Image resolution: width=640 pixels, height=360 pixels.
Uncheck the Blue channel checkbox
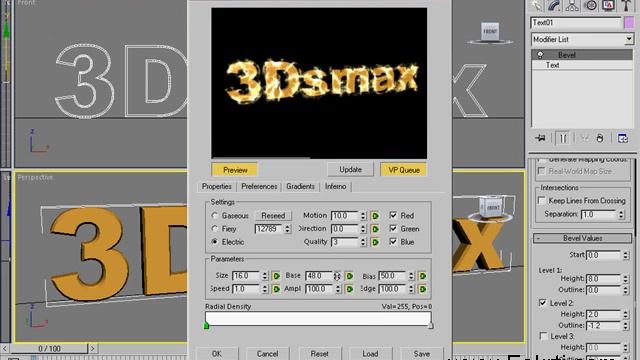pos(393,242)
